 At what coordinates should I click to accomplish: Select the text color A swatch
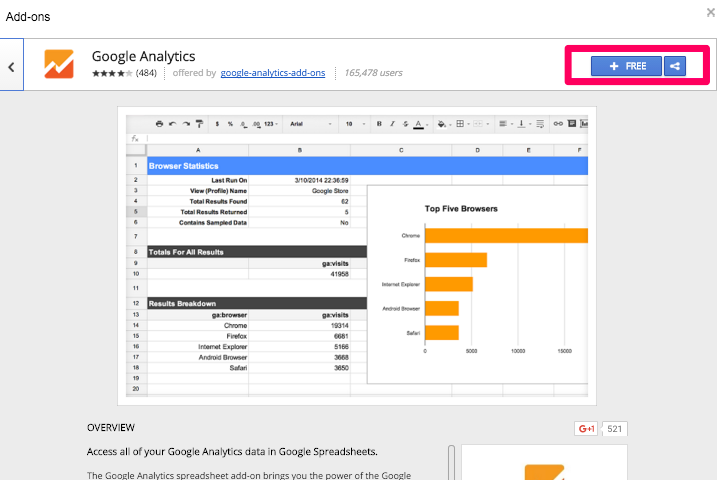pyautogui.click(x=422, y=124)
